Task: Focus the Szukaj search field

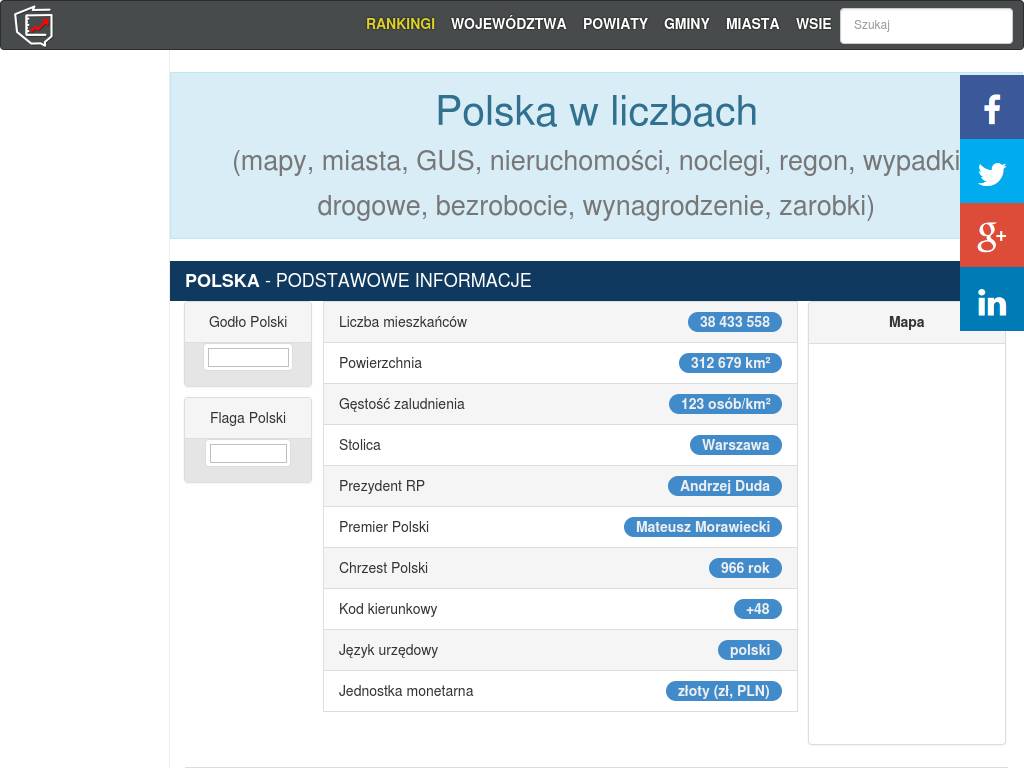Action: click(926, 26)
